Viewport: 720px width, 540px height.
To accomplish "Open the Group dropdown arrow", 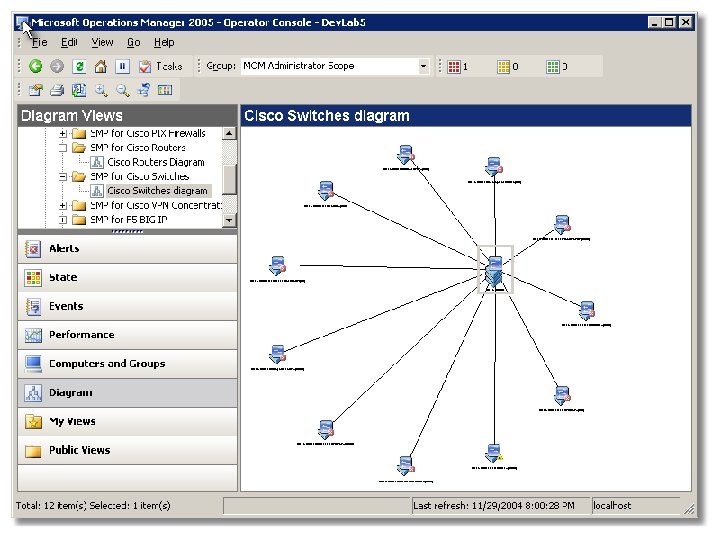I will (423, 66).
